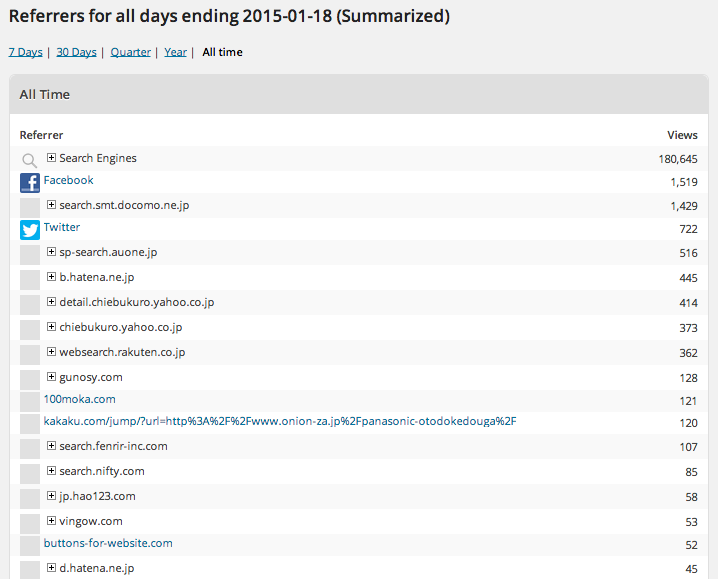
Task: Click the placeholder icon beside gunosy.com
Action: pos(30,380)
